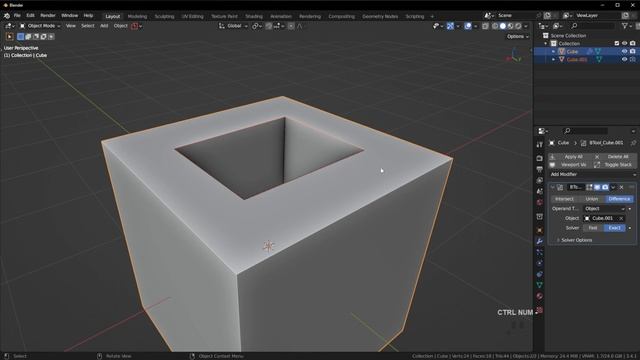Click the Toggle Stack button
640x360 pixels.
(614, 164)
